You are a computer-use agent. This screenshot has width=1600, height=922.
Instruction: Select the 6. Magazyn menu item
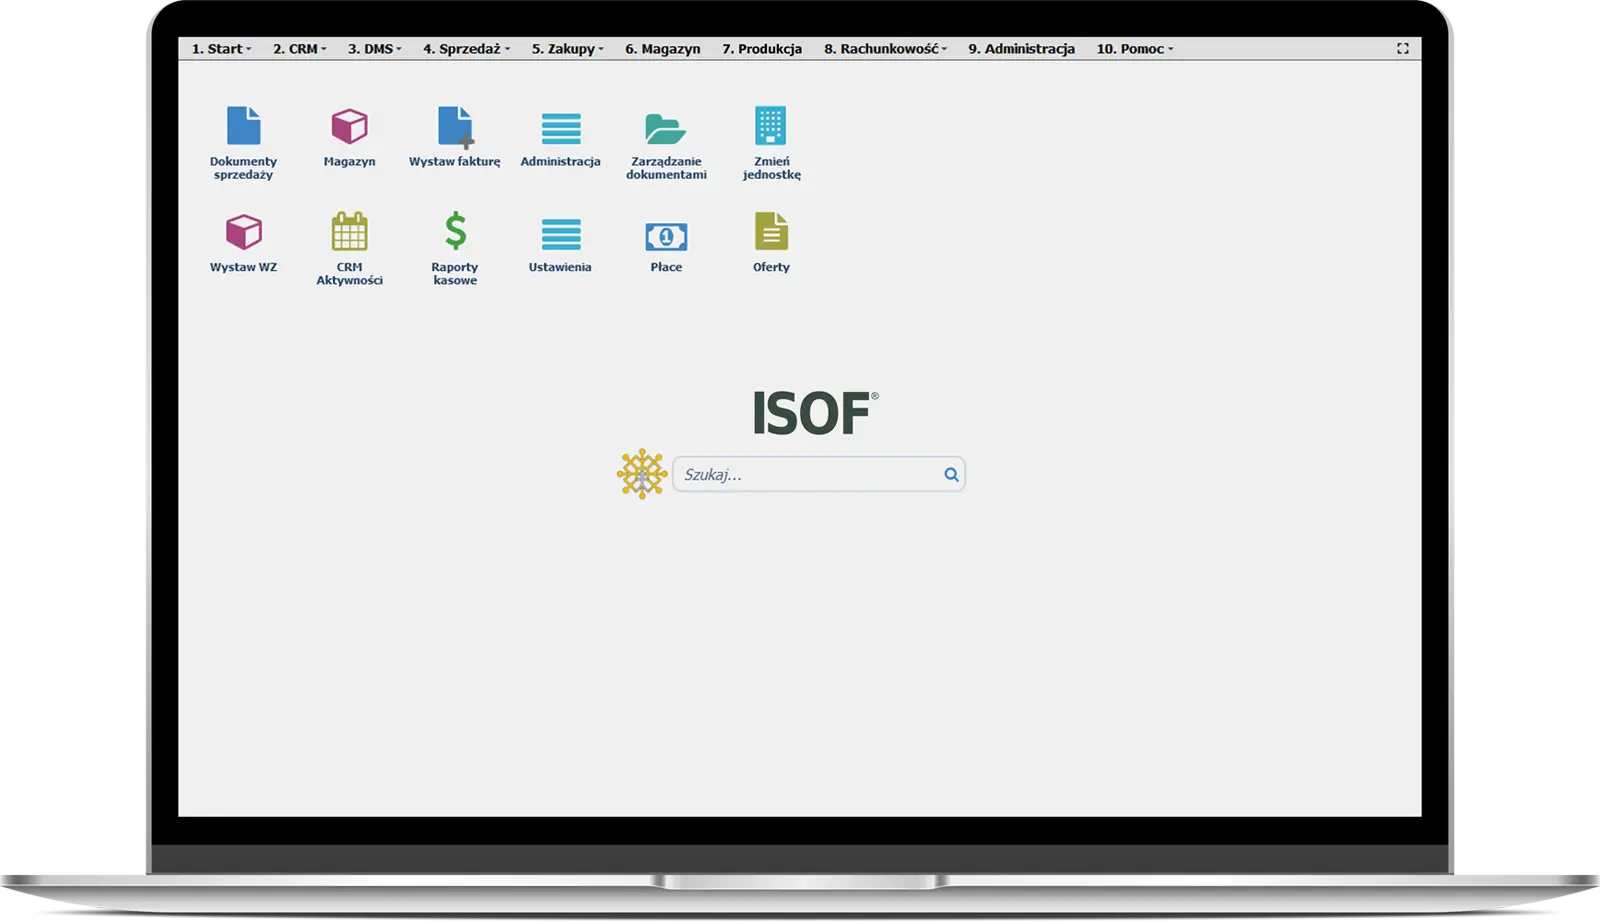[662, 49]
